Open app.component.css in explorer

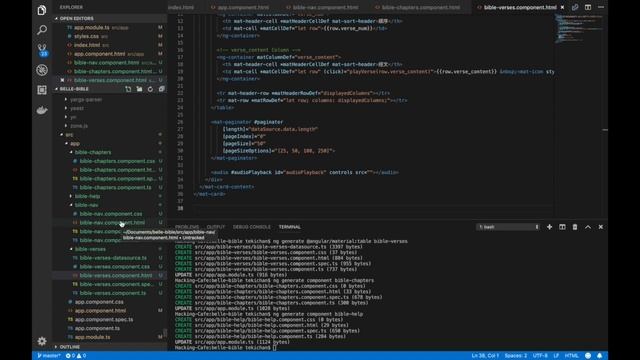(109, 302)
